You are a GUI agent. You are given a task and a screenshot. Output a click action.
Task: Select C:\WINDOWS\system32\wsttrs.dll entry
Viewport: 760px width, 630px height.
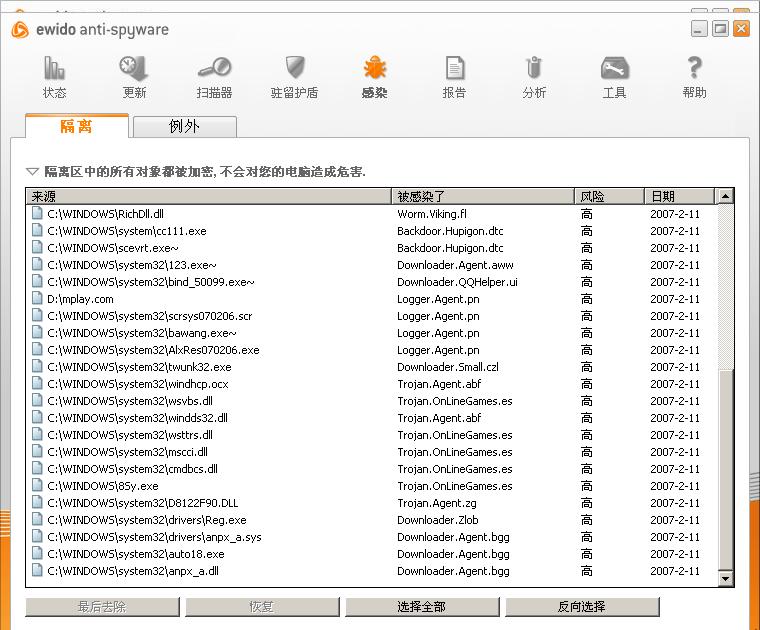(130, 435)
